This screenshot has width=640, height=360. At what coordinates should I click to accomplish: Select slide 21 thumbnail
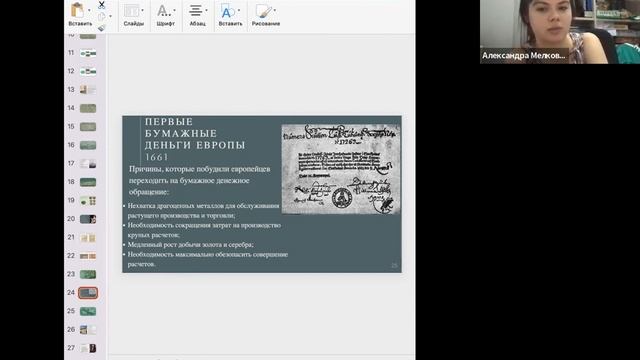click(88, 238)
